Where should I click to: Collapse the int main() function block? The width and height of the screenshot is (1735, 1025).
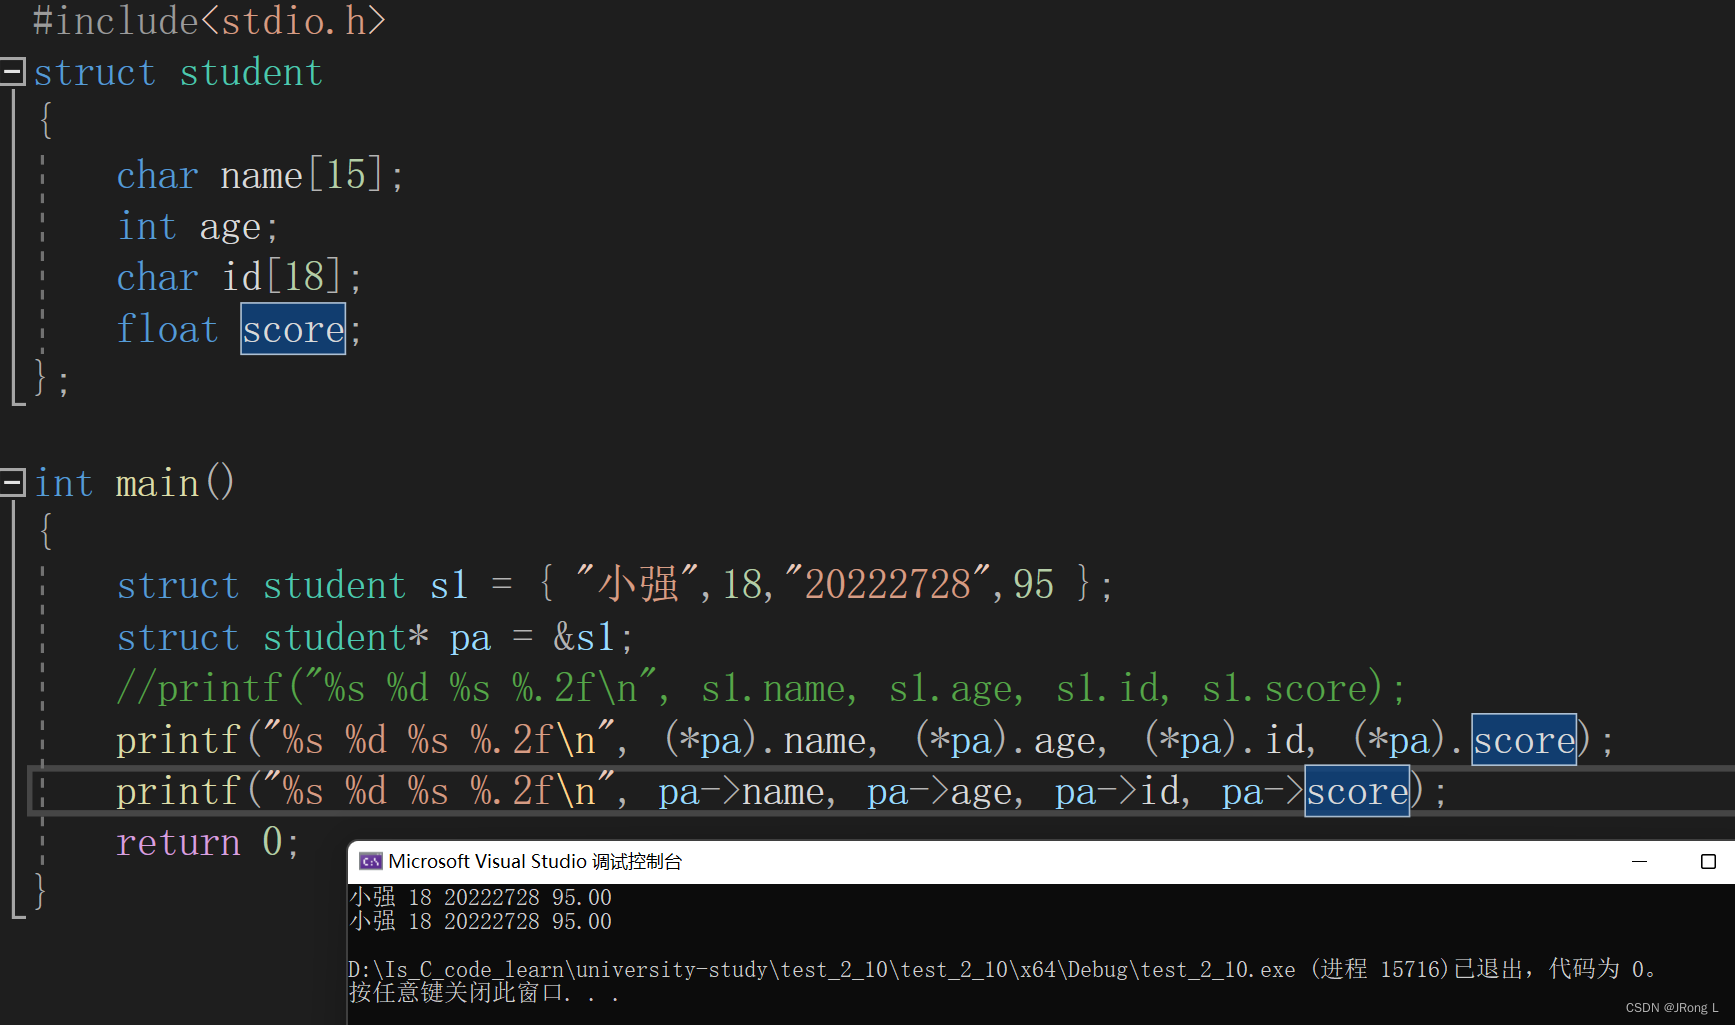12,483
